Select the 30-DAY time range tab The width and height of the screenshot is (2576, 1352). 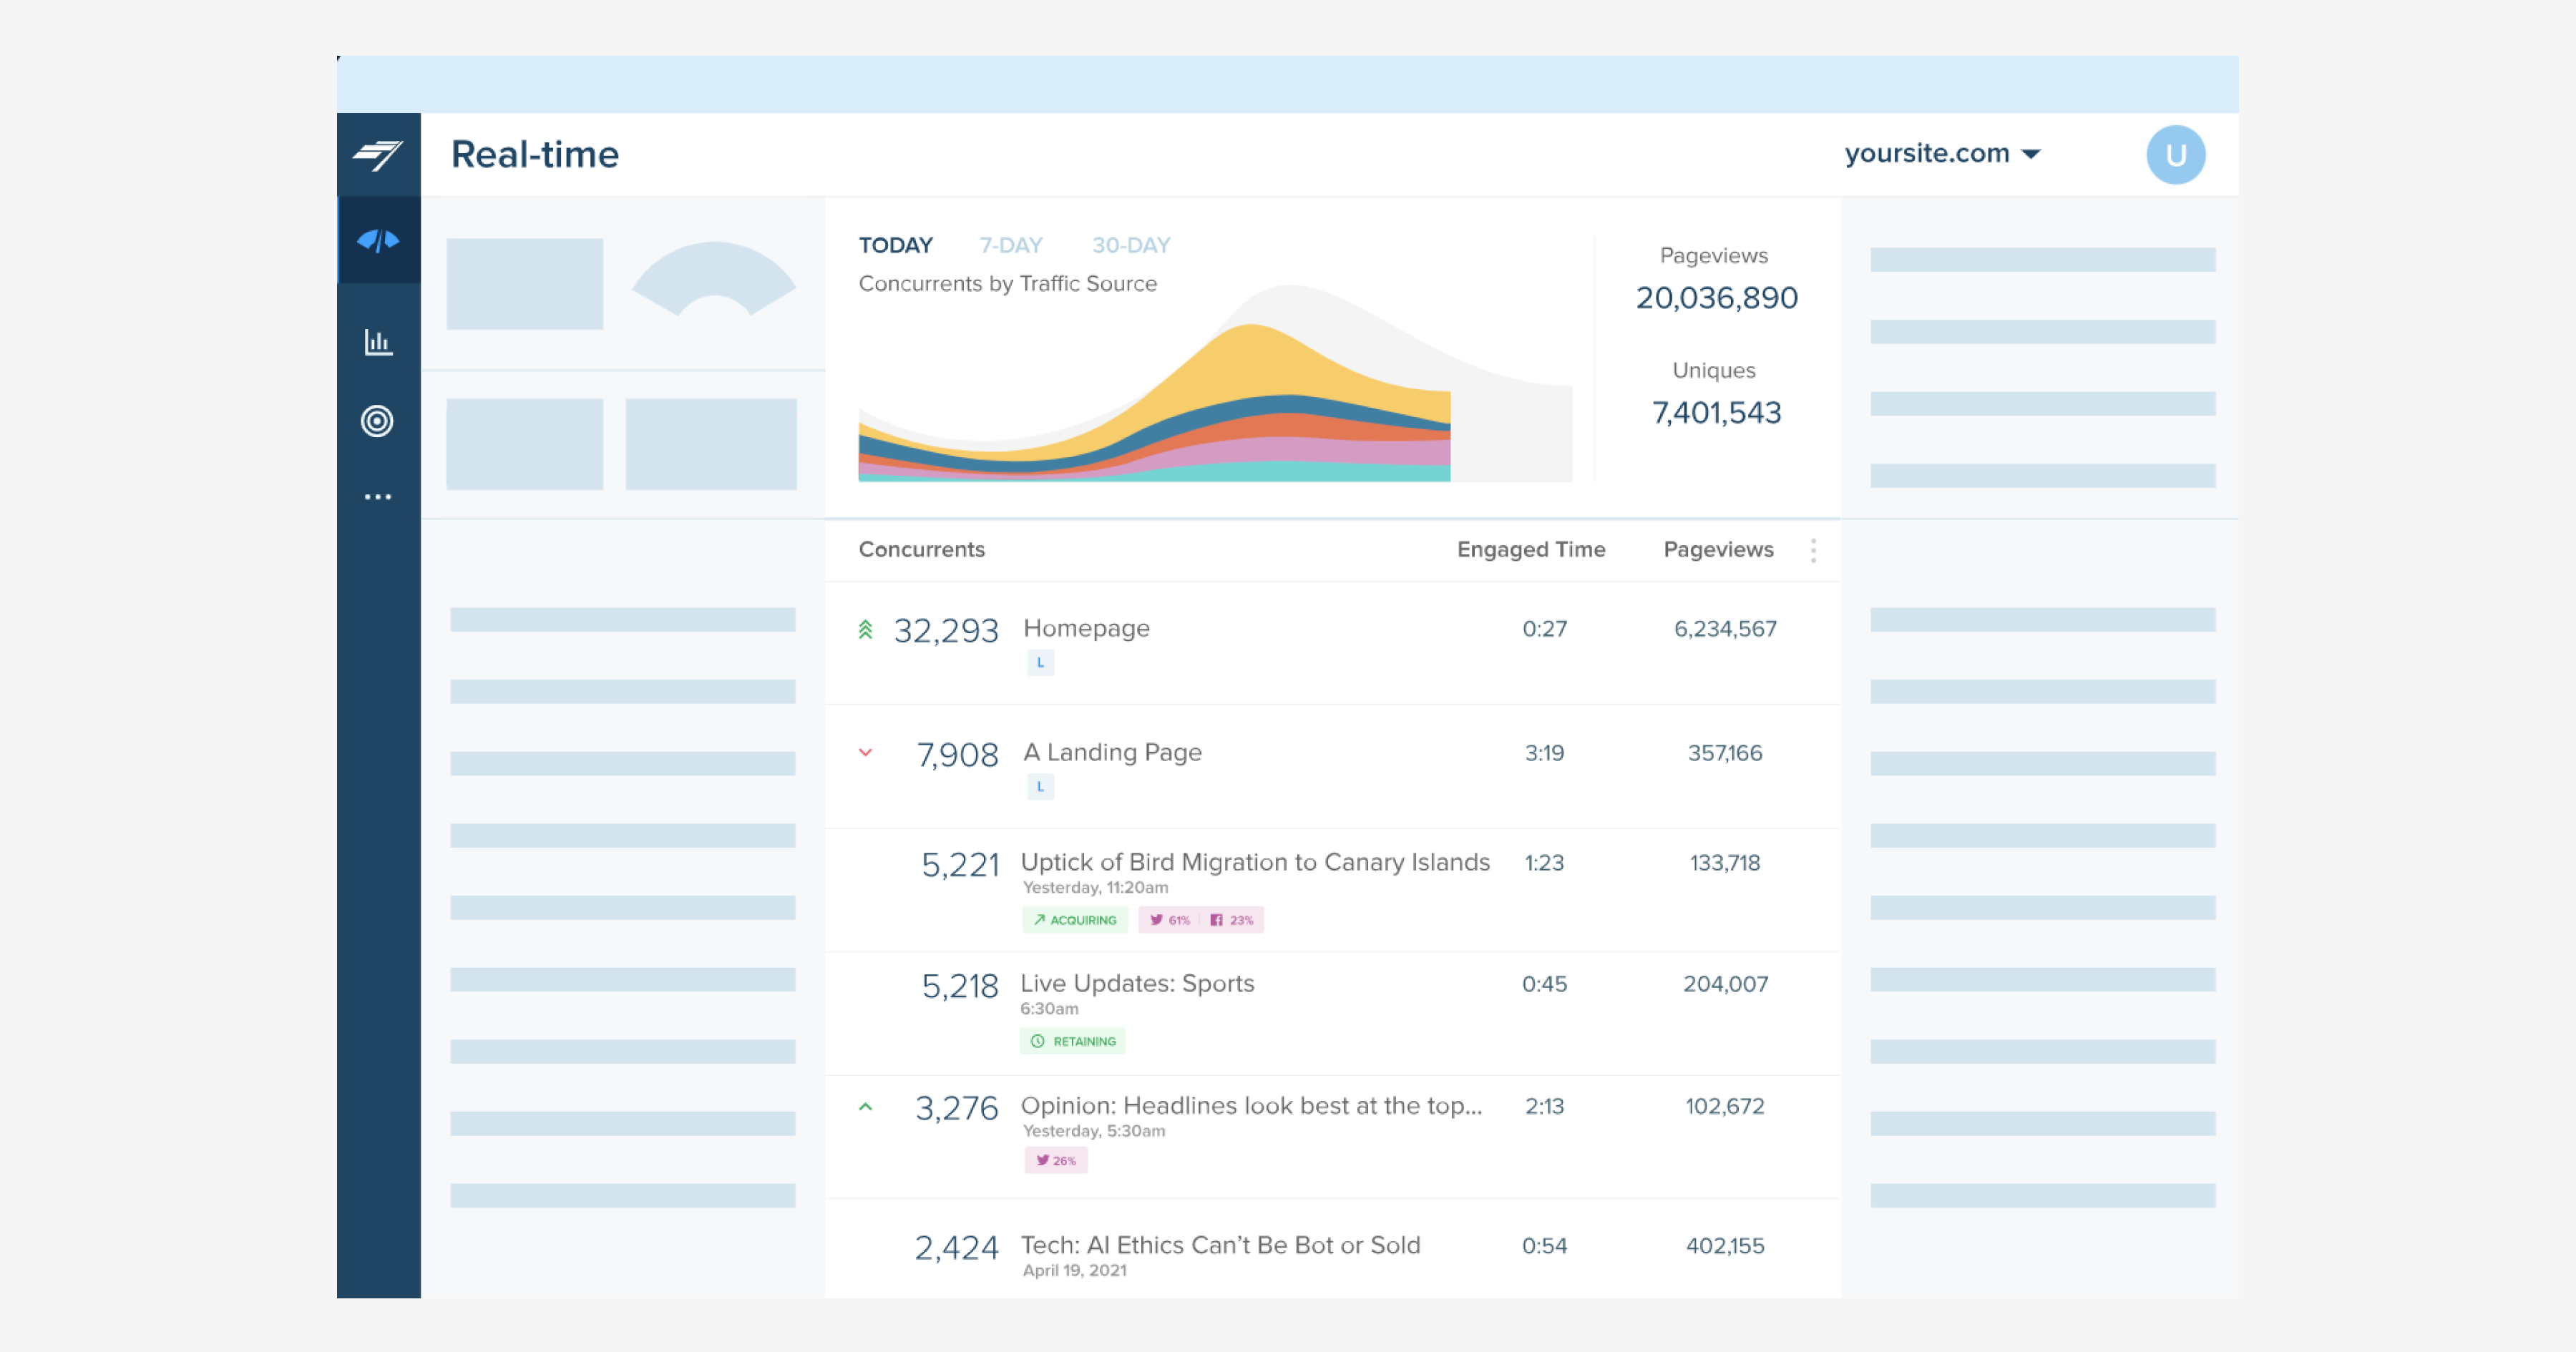tap(1130, 245)
